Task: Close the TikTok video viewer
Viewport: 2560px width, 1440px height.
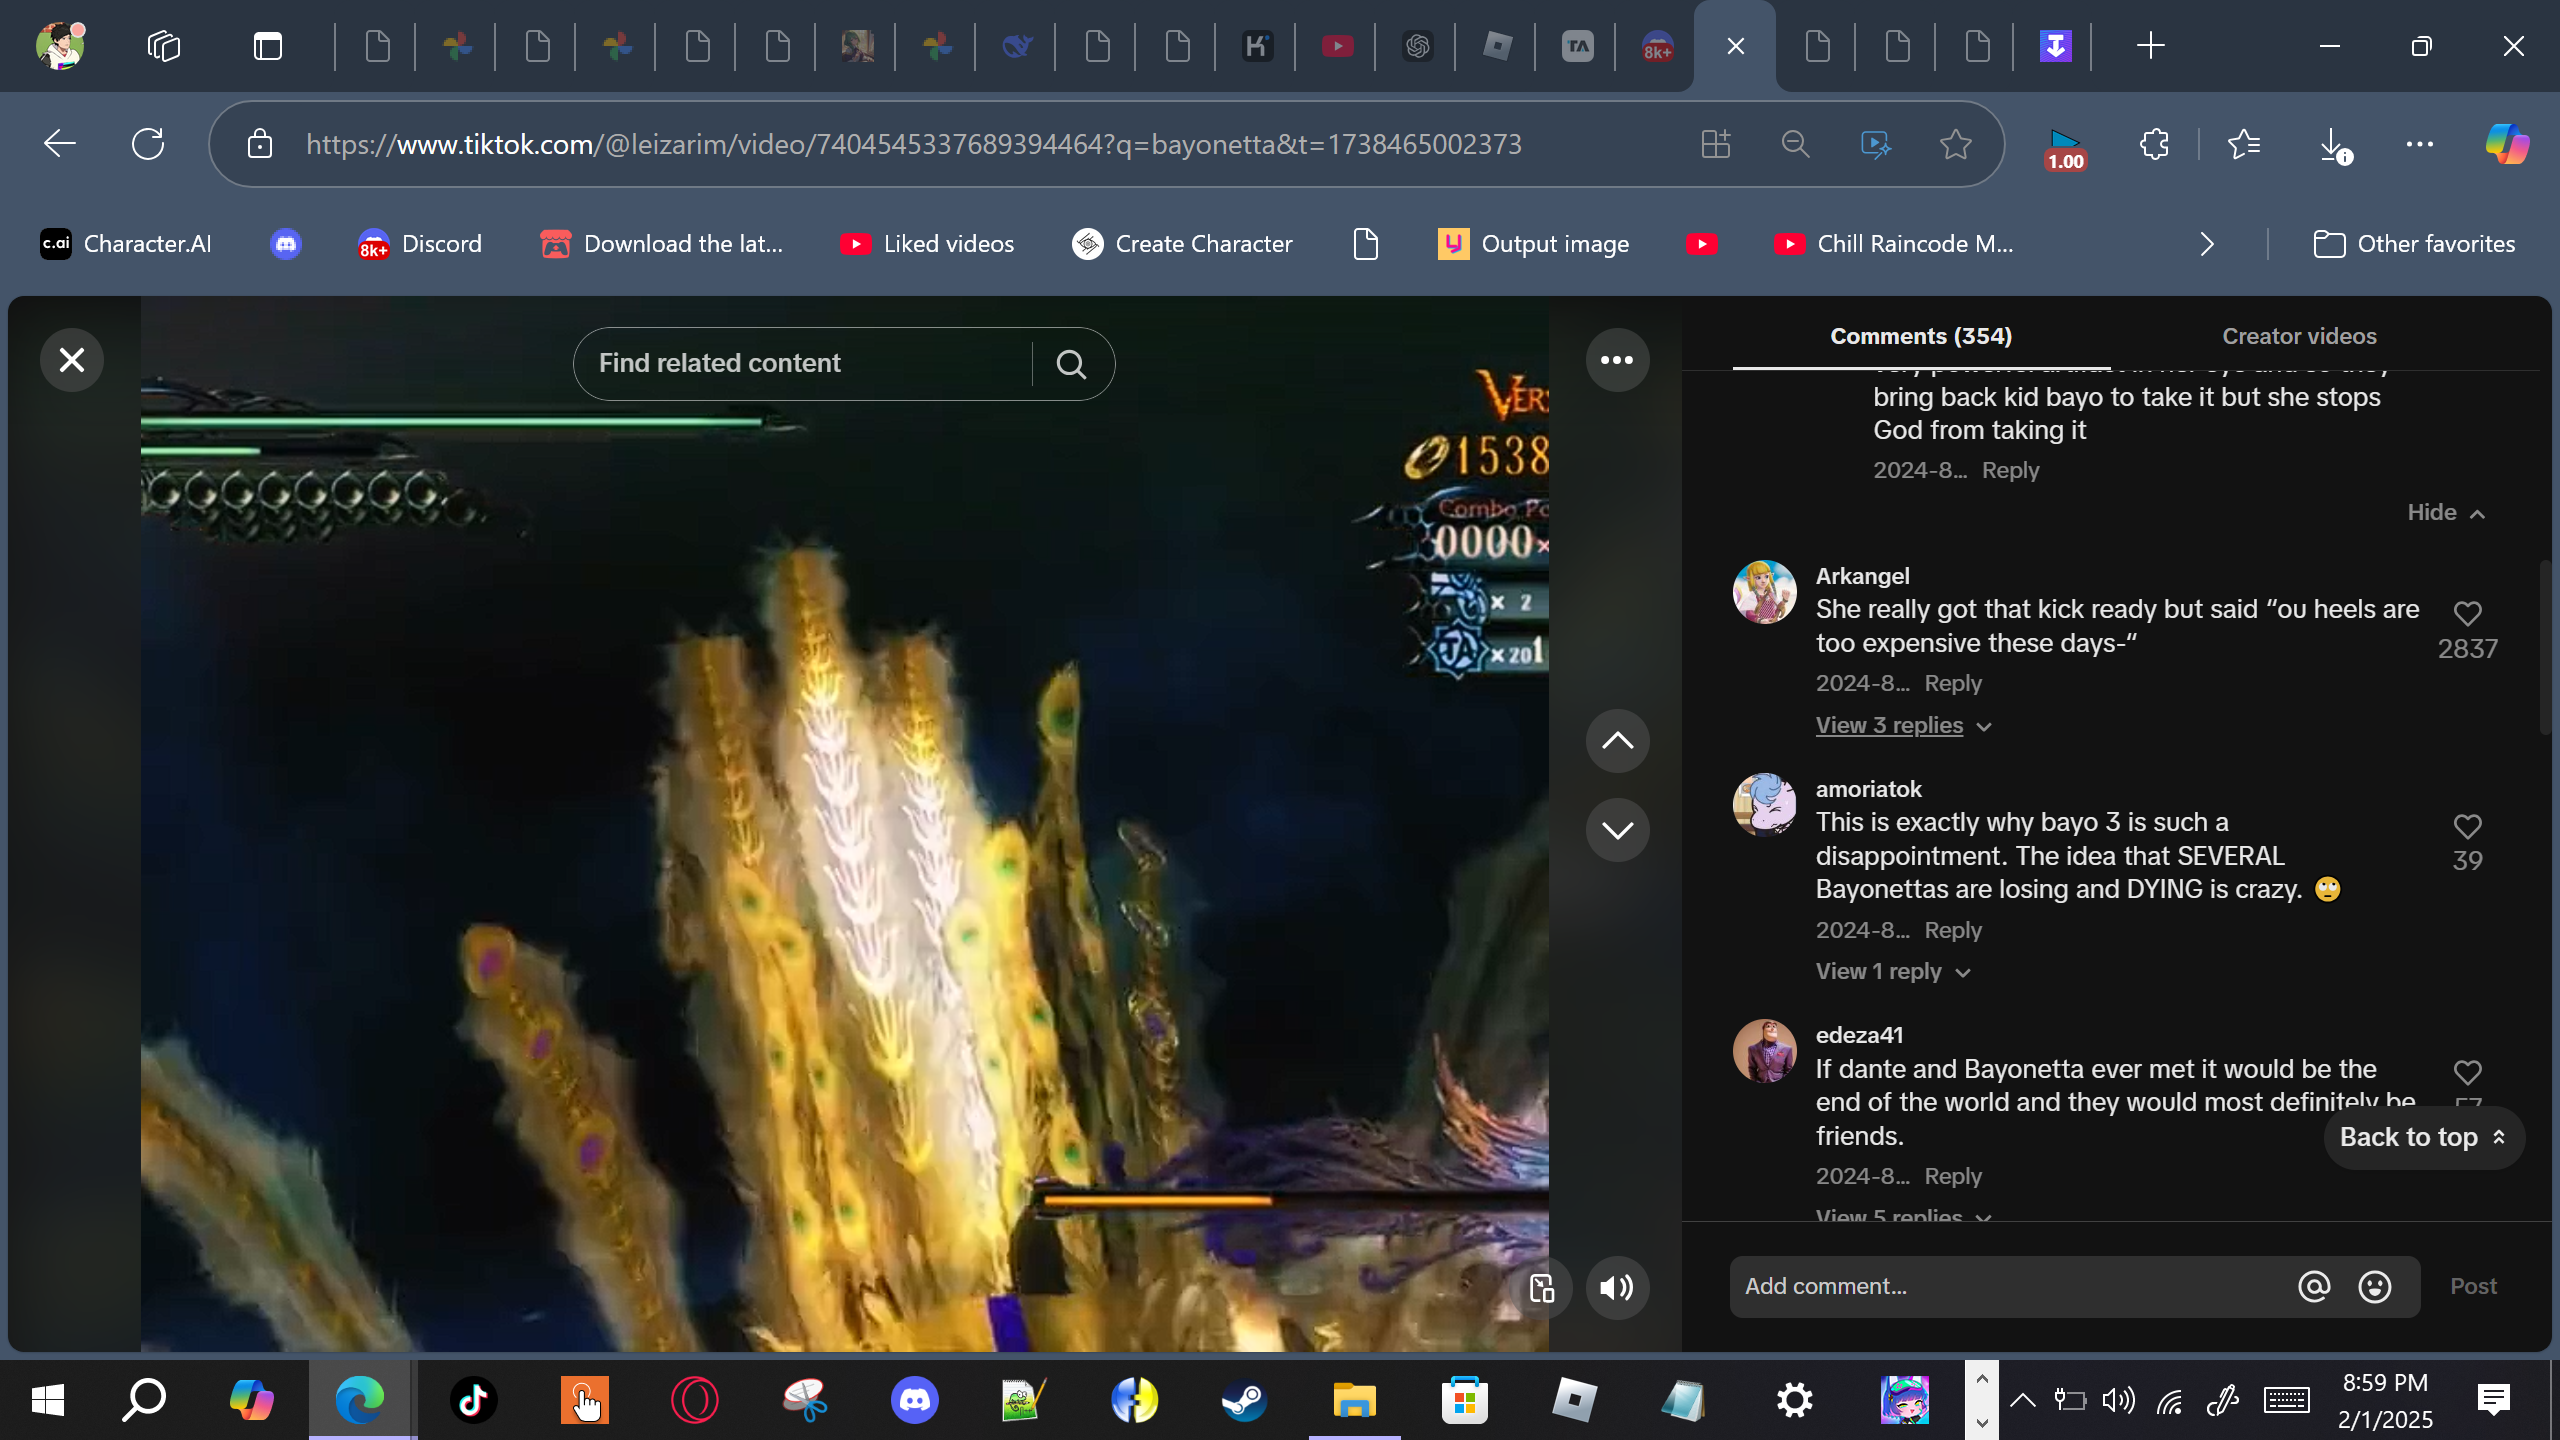Action: pyautogui.click(x=71, y=360)
